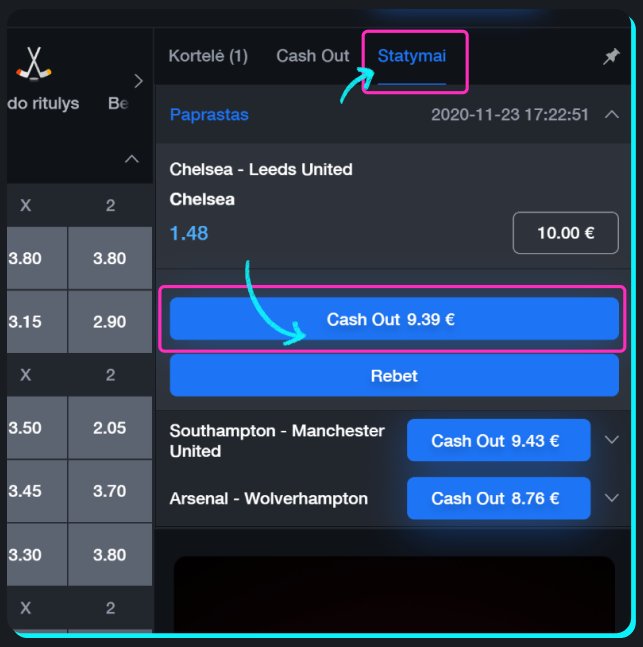Select odds 2.90 in the left table
The image size is (643, 647).
(110, 321)
